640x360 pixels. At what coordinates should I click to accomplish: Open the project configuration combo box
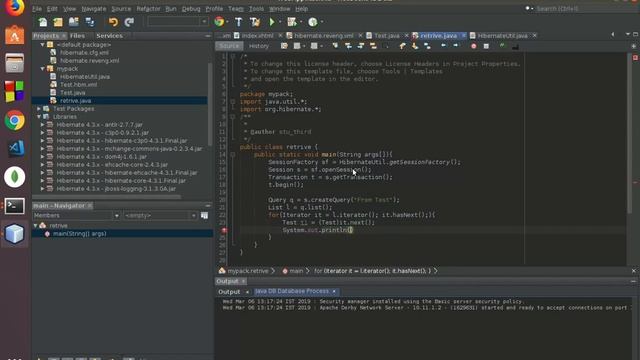coord(178,22)
